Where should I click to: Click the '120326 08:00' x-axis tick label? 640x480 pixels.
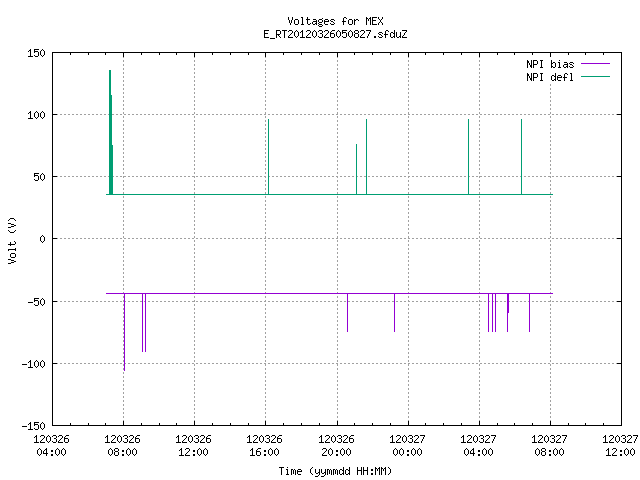coord(122,446)
